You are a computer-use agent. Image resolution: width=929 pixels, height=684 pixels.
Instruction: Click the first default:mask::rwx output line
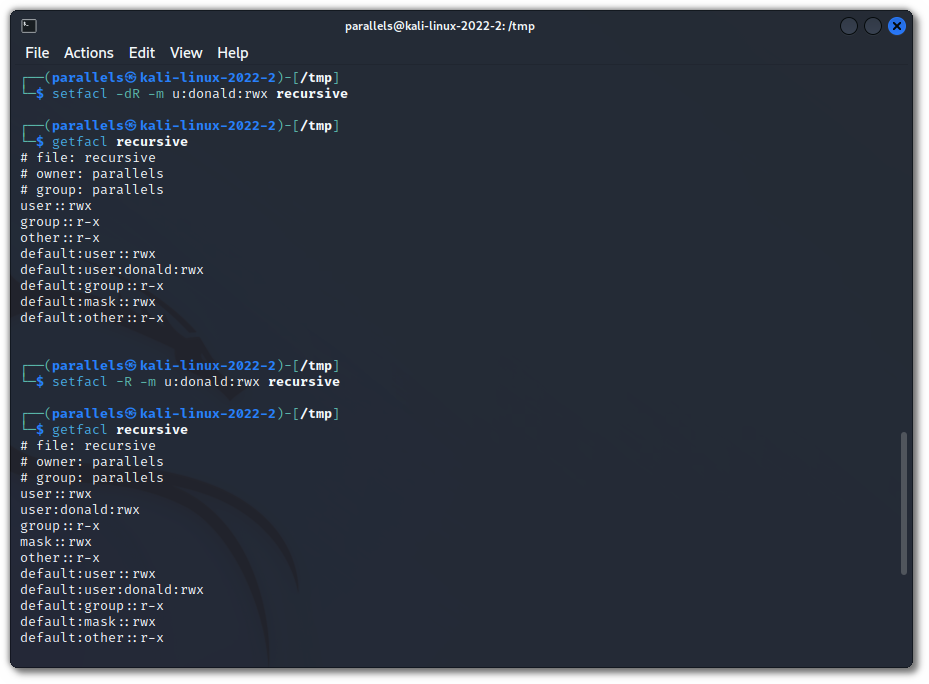[x=88, y=302]
